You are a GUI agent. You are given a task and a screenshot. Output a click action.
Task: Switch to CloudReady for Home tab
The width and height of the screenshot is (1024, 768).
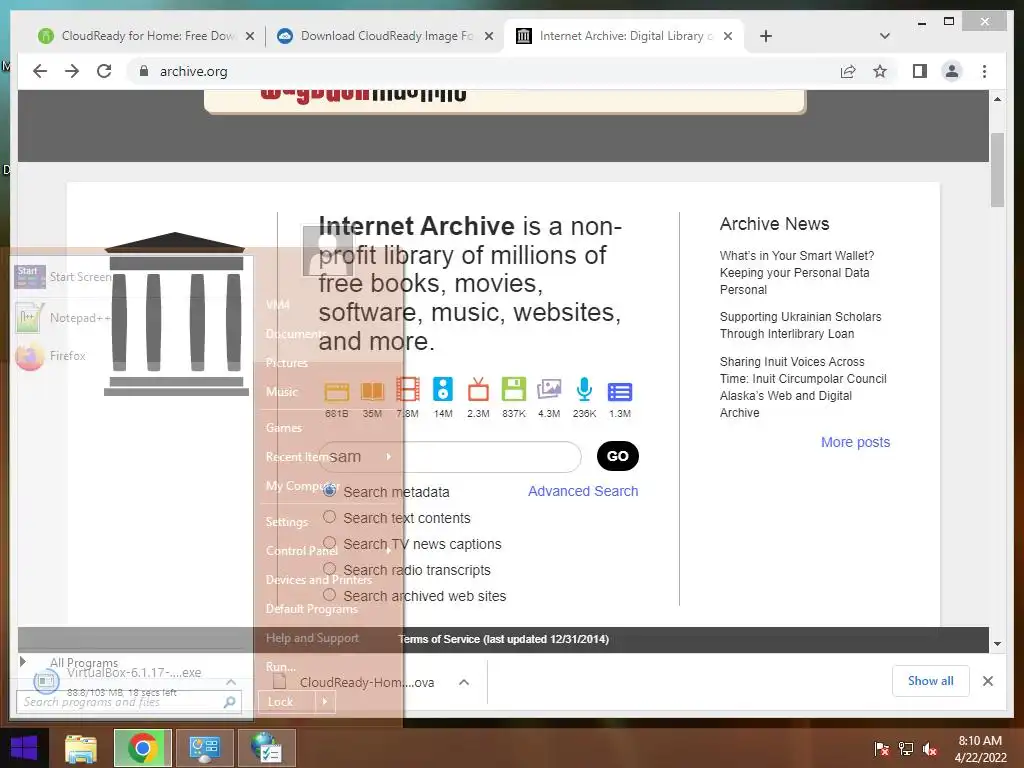(147, 36)
